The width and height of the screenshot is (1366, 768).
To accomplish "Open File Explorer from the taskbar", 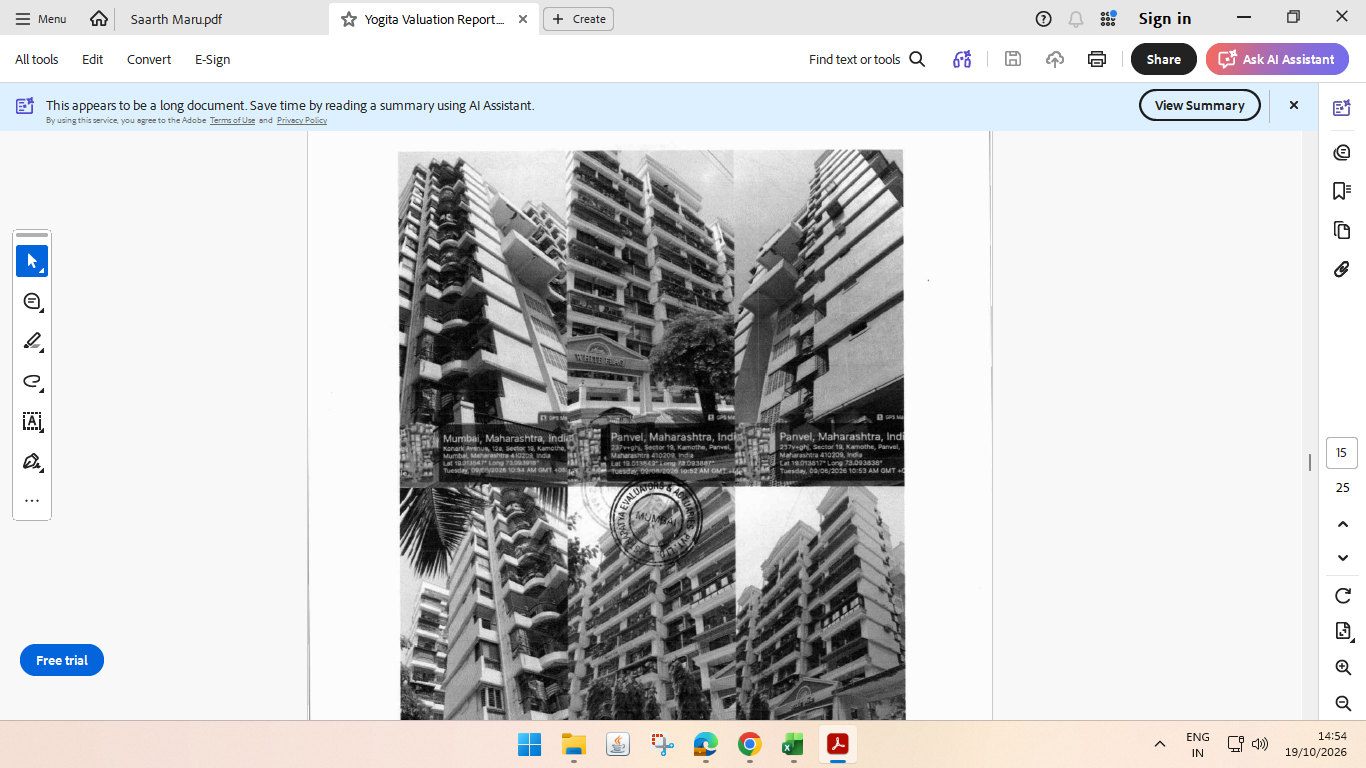I will tap(573, 744).
